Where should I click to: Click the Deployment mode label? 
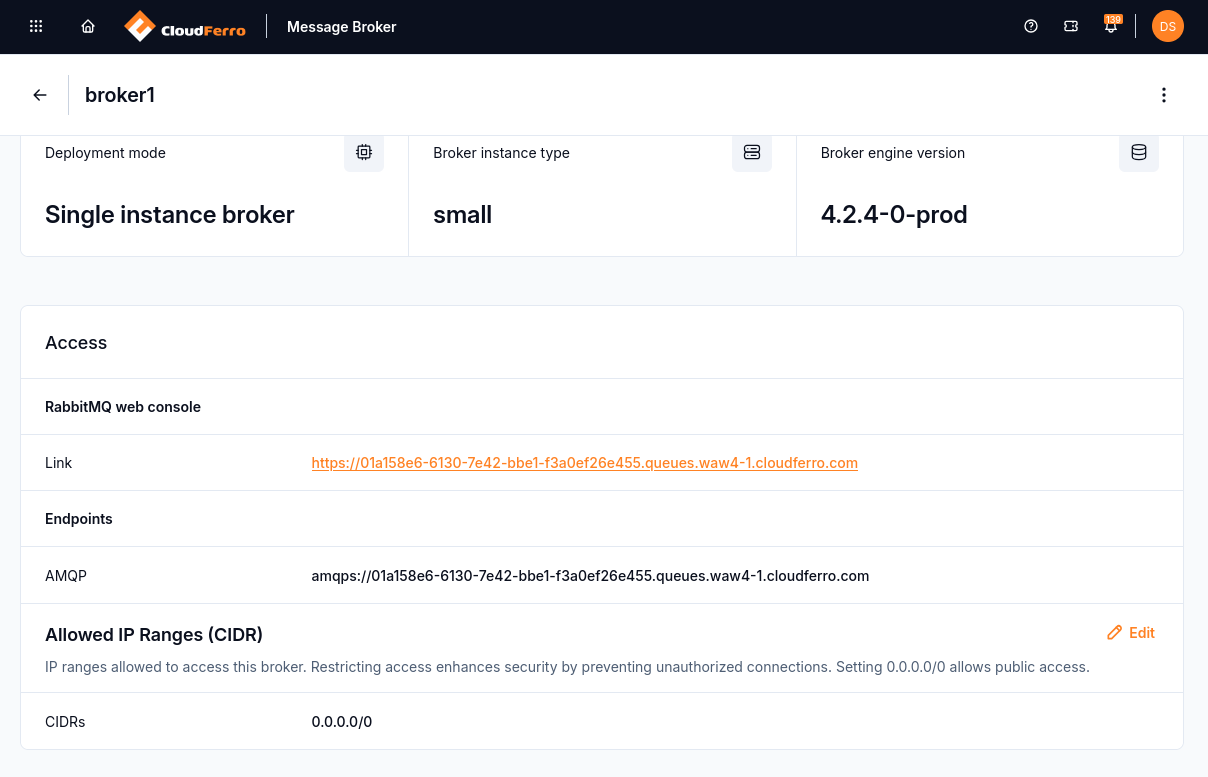click(x=105, y=153)
